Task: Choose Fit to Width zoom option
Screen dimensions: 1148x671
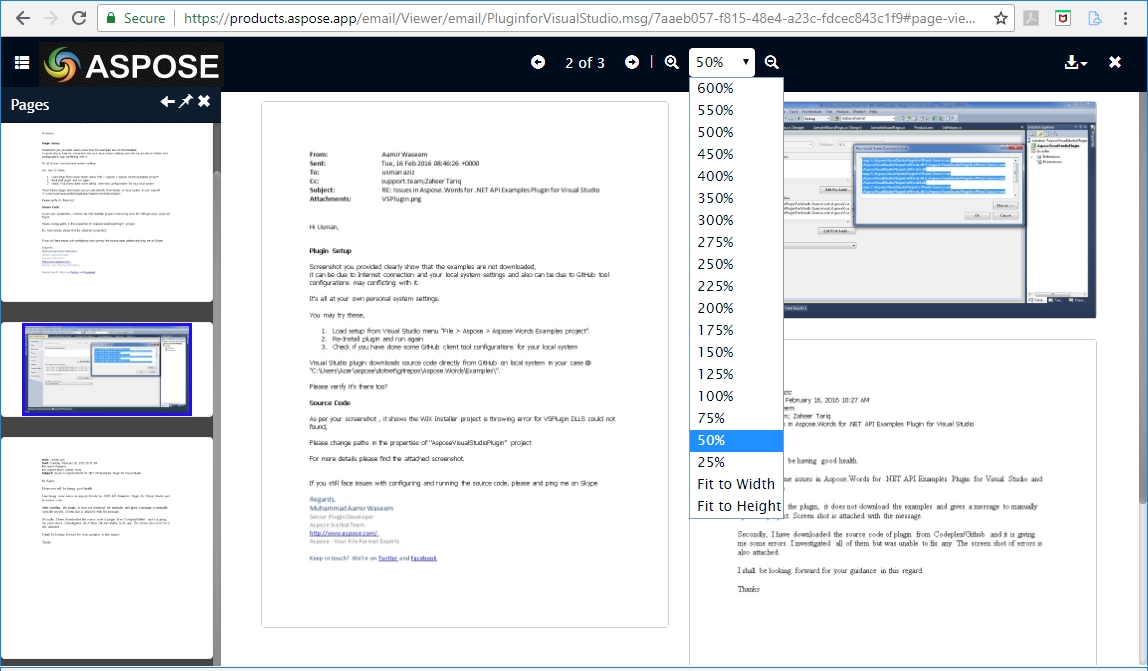Action: (737, 484)
